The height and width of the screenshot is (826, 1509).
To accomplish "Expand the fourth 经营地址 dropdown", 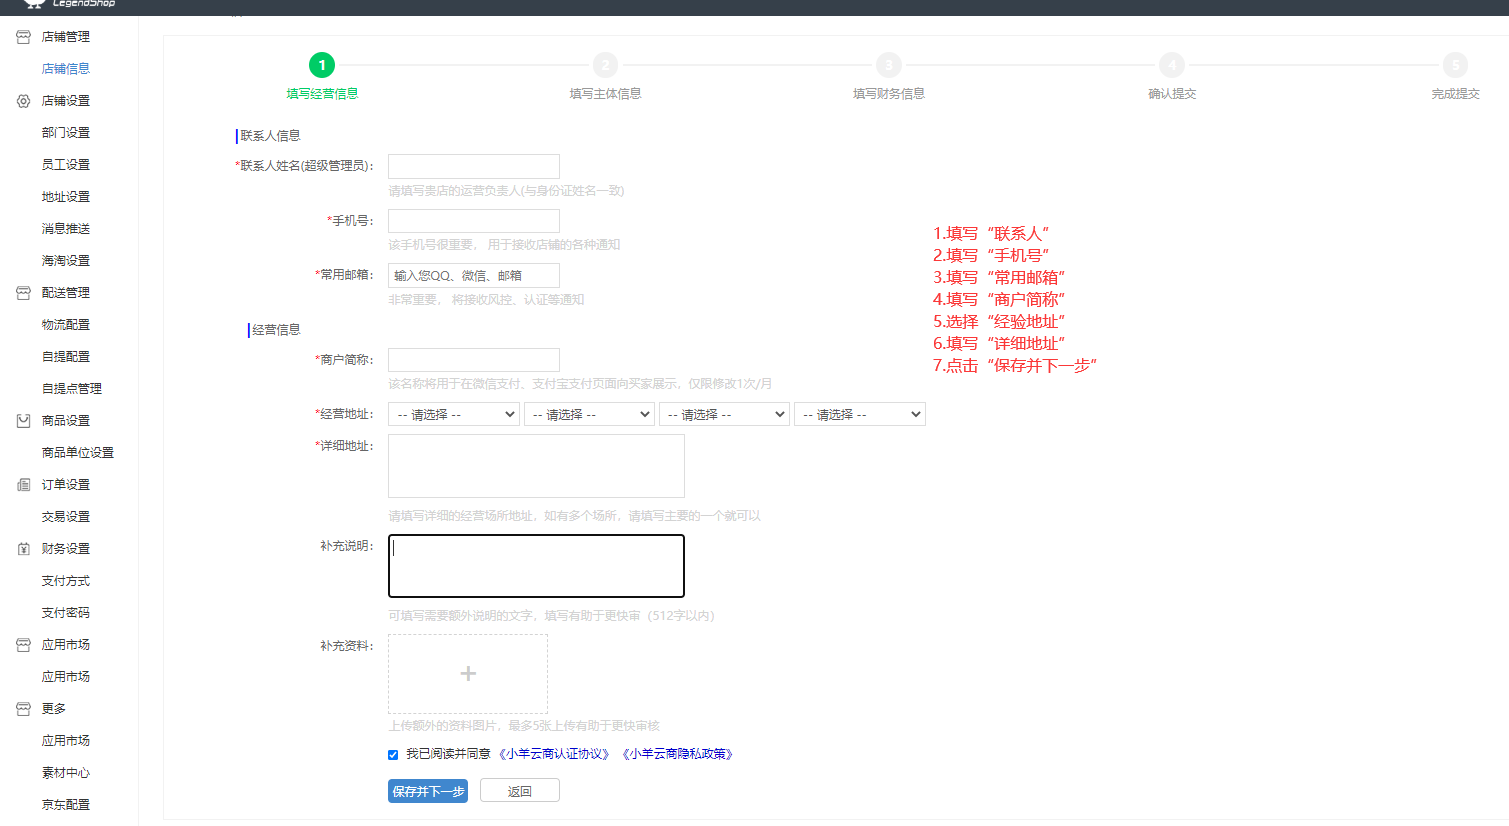I will pos(859,414).
